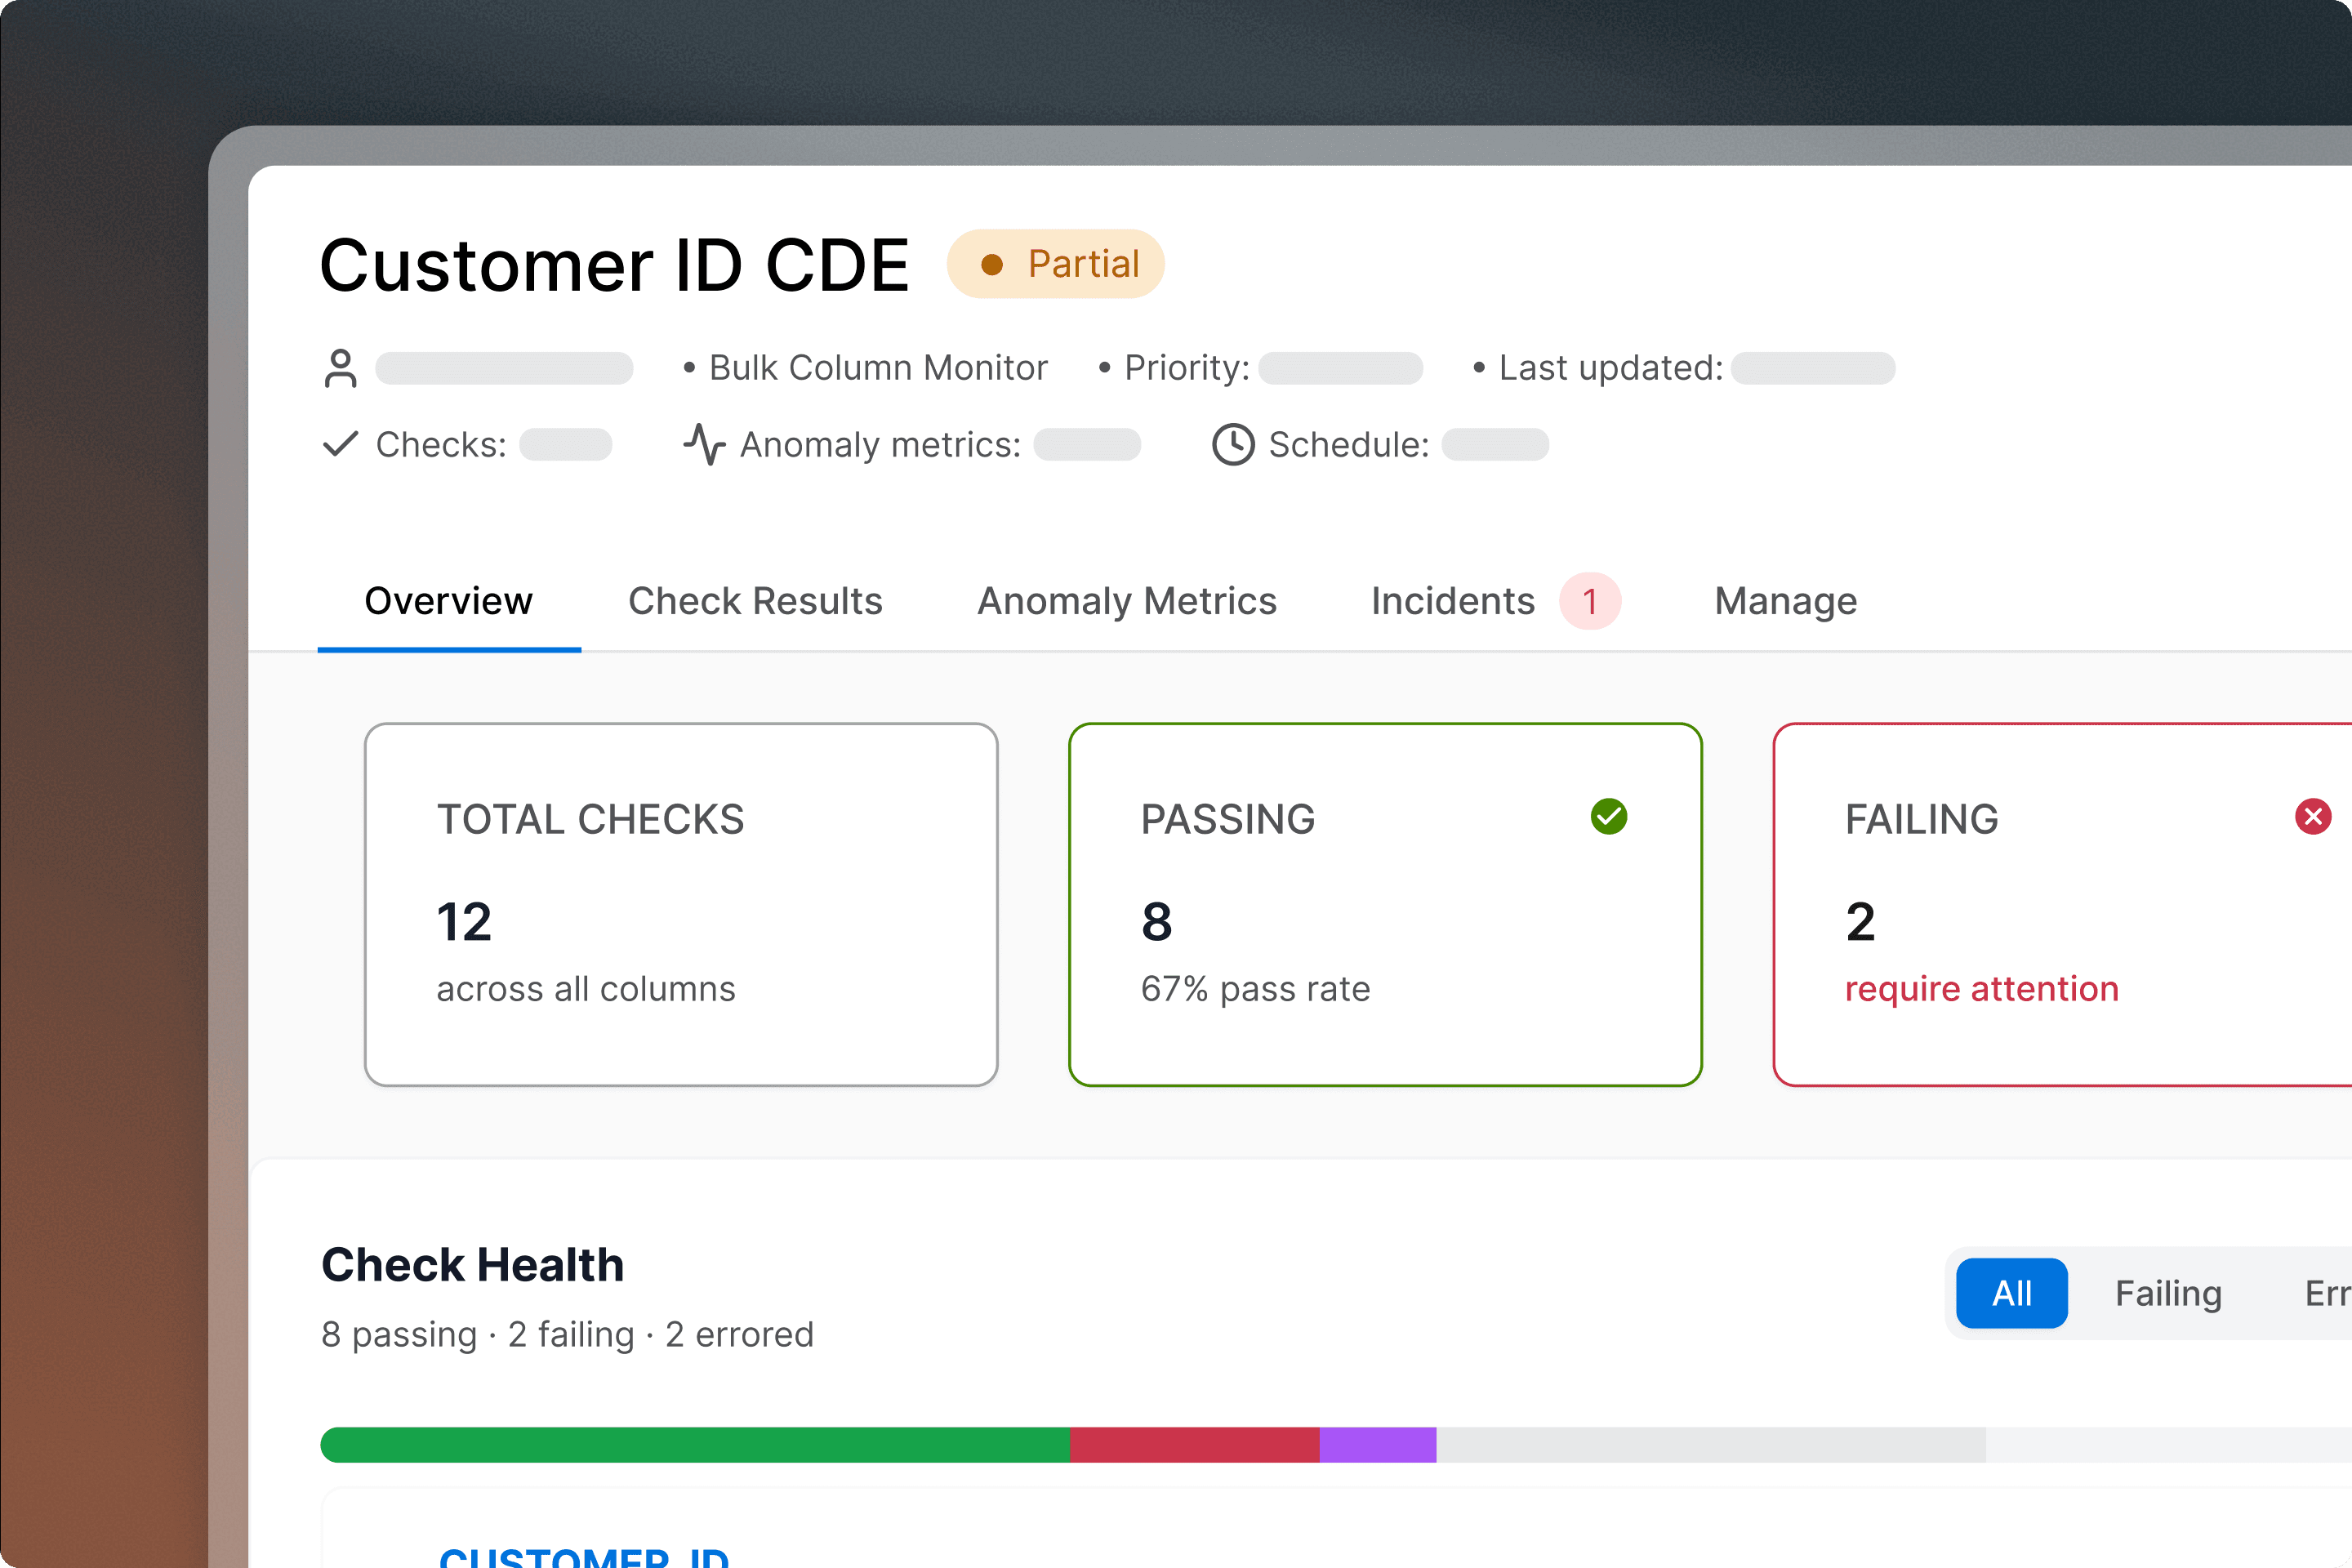Open the Anomaly Metrics tab
Viewport: 2352px width, 1568px height.
(1127, 602)
